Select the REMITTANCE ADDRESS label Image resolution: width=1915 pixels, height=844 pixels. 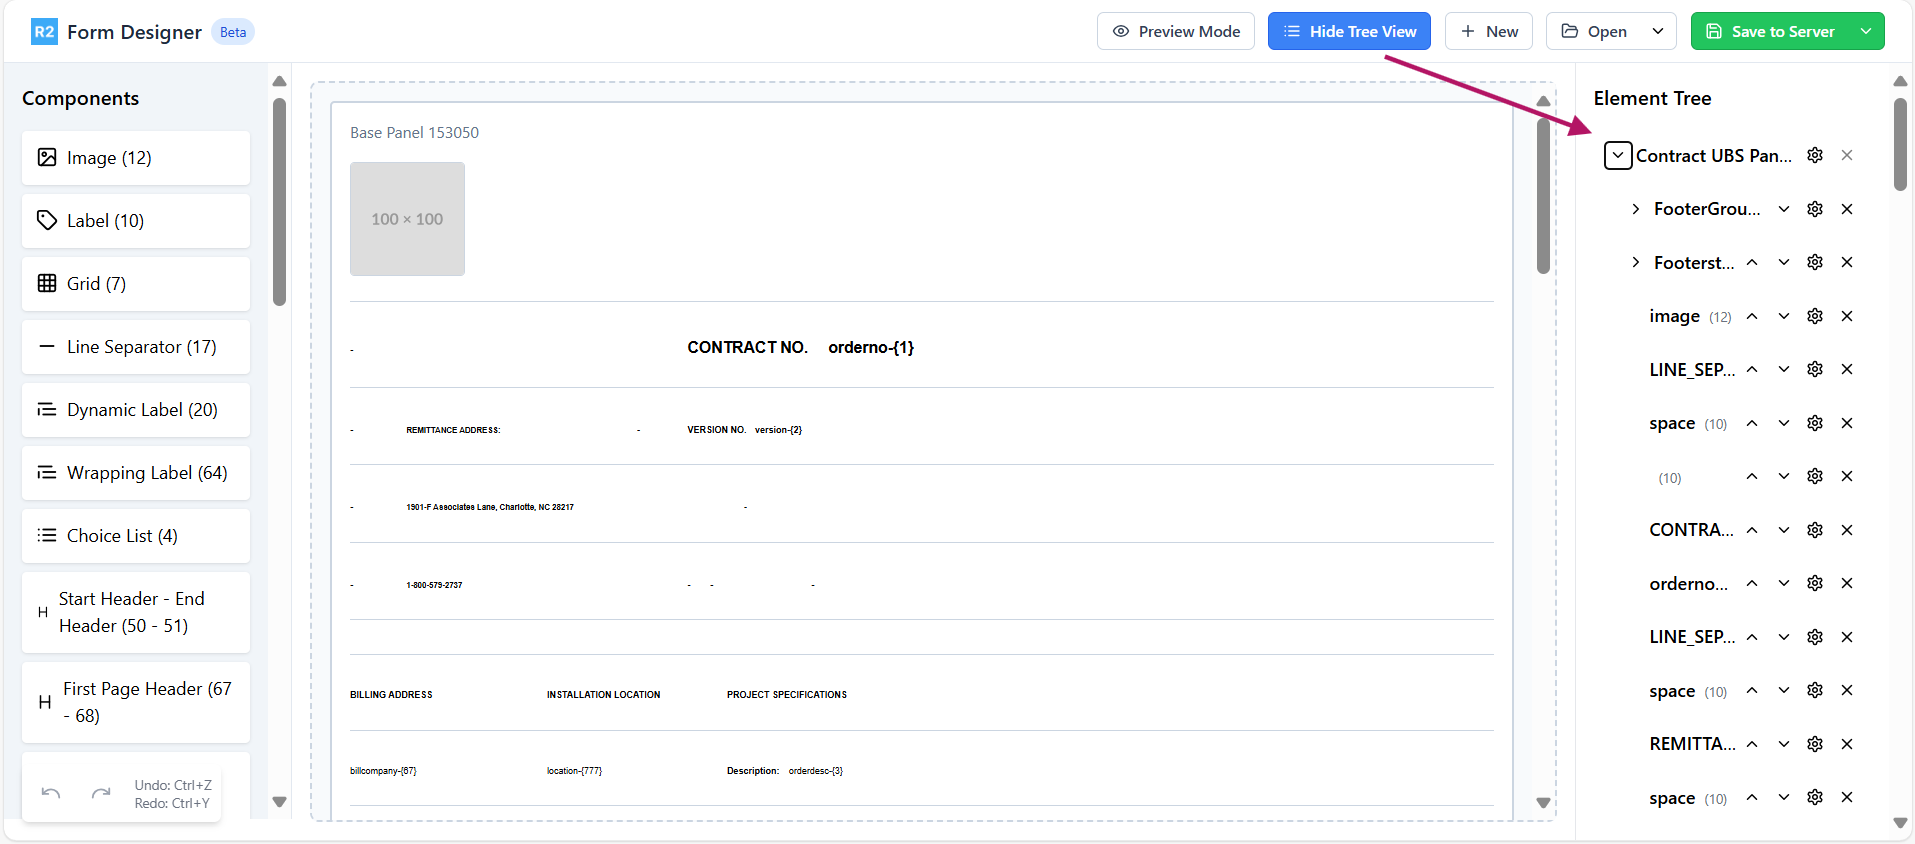tap(453, 430)
